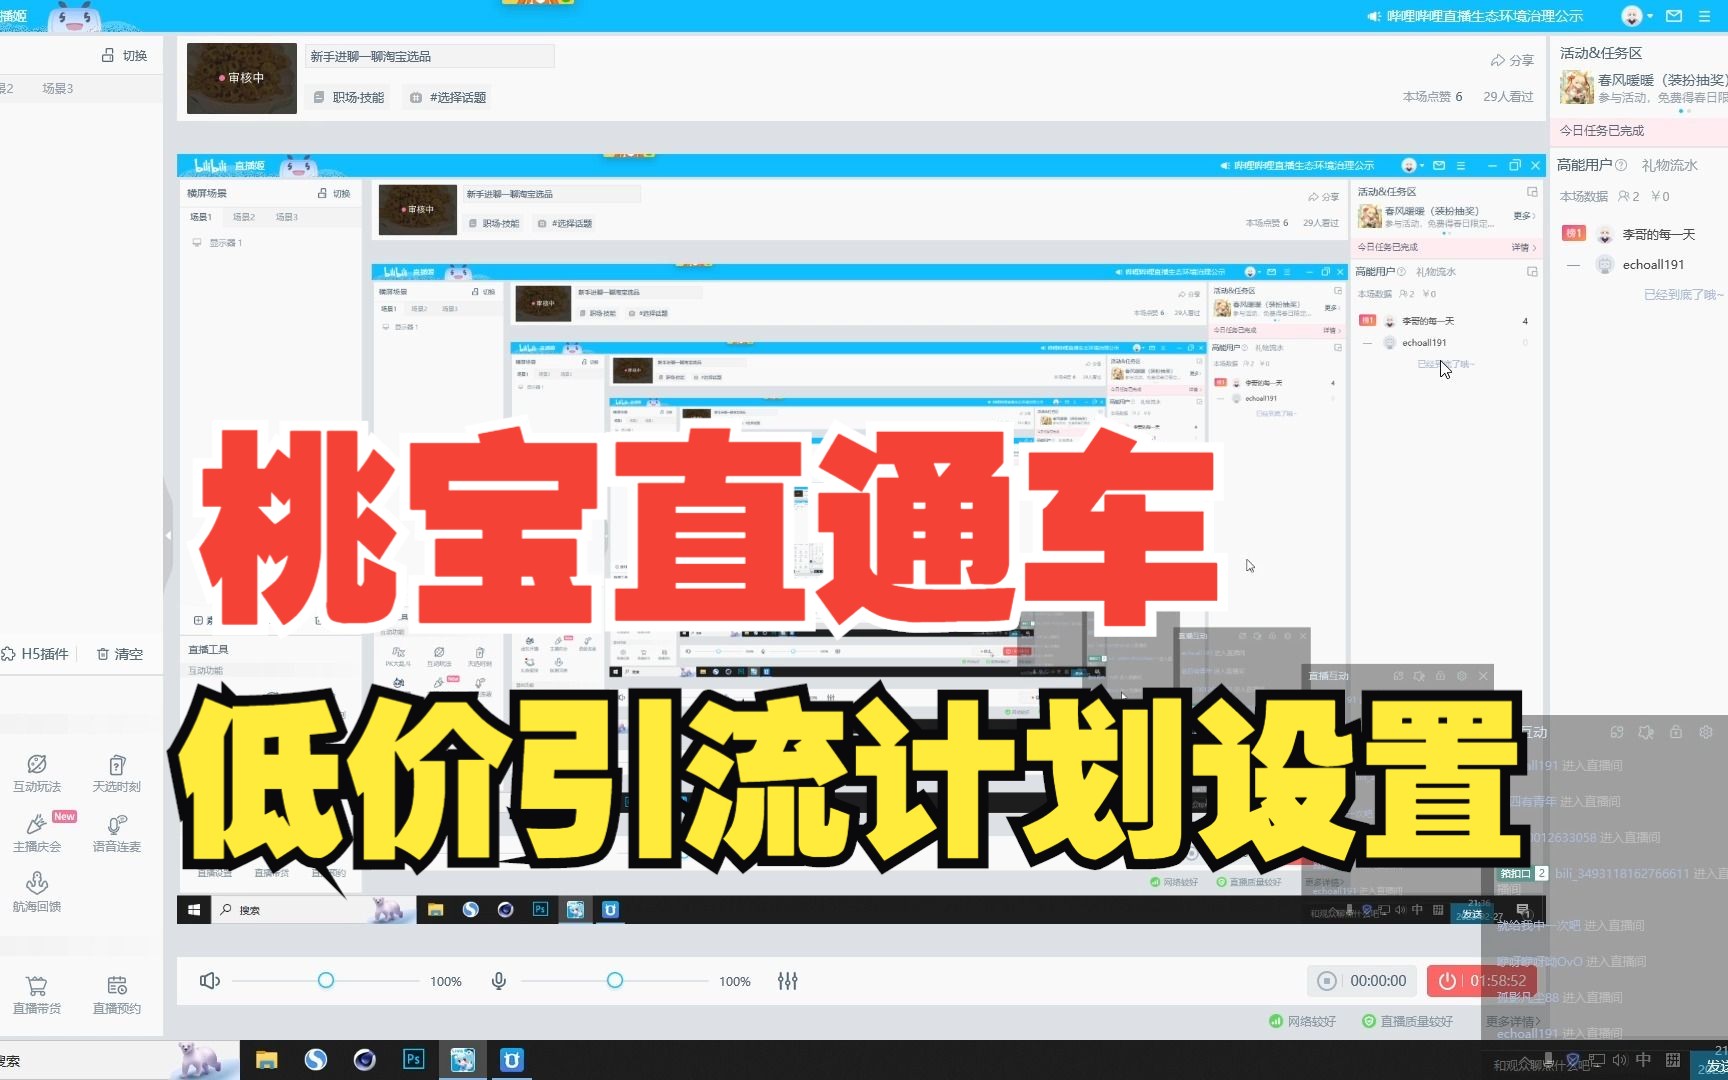Select the second activity carousel dot
The width and height of the screenshot is (1728, 1080).
1689,110
